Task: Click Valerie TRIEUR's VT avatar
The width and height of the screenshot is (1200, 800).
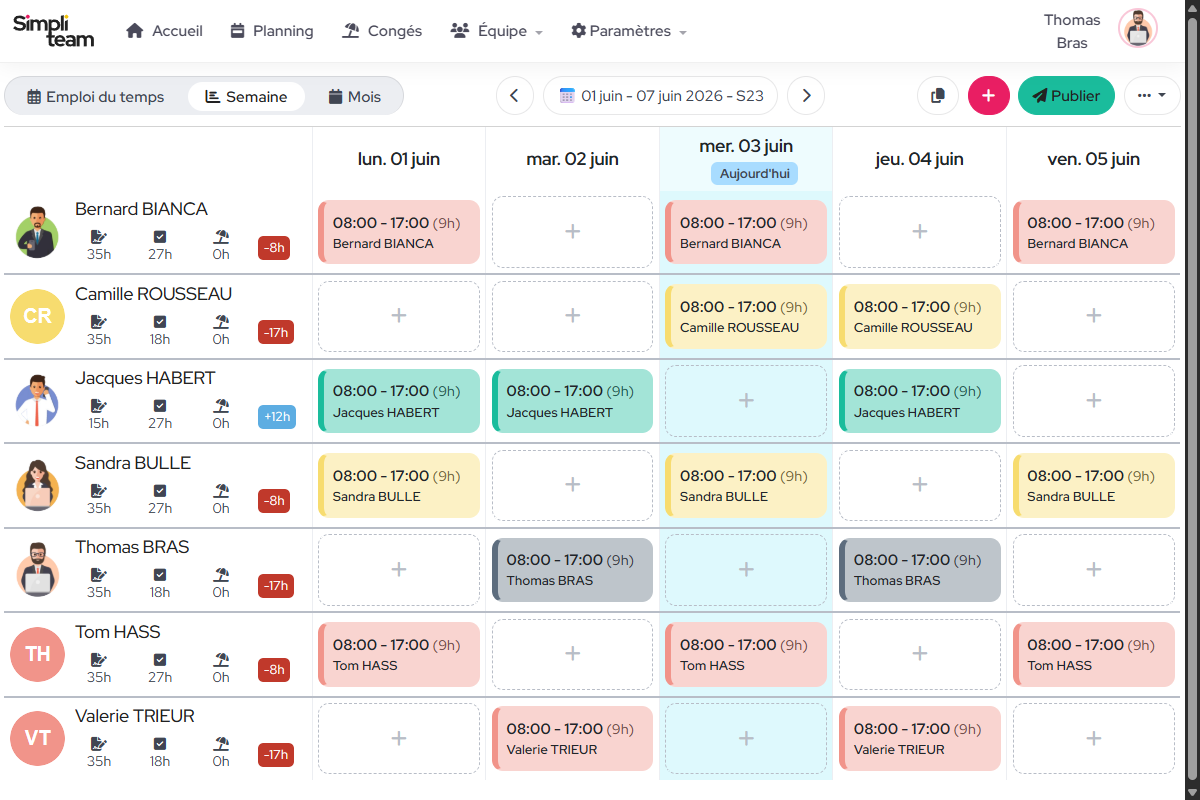Action: click(37, 738)
